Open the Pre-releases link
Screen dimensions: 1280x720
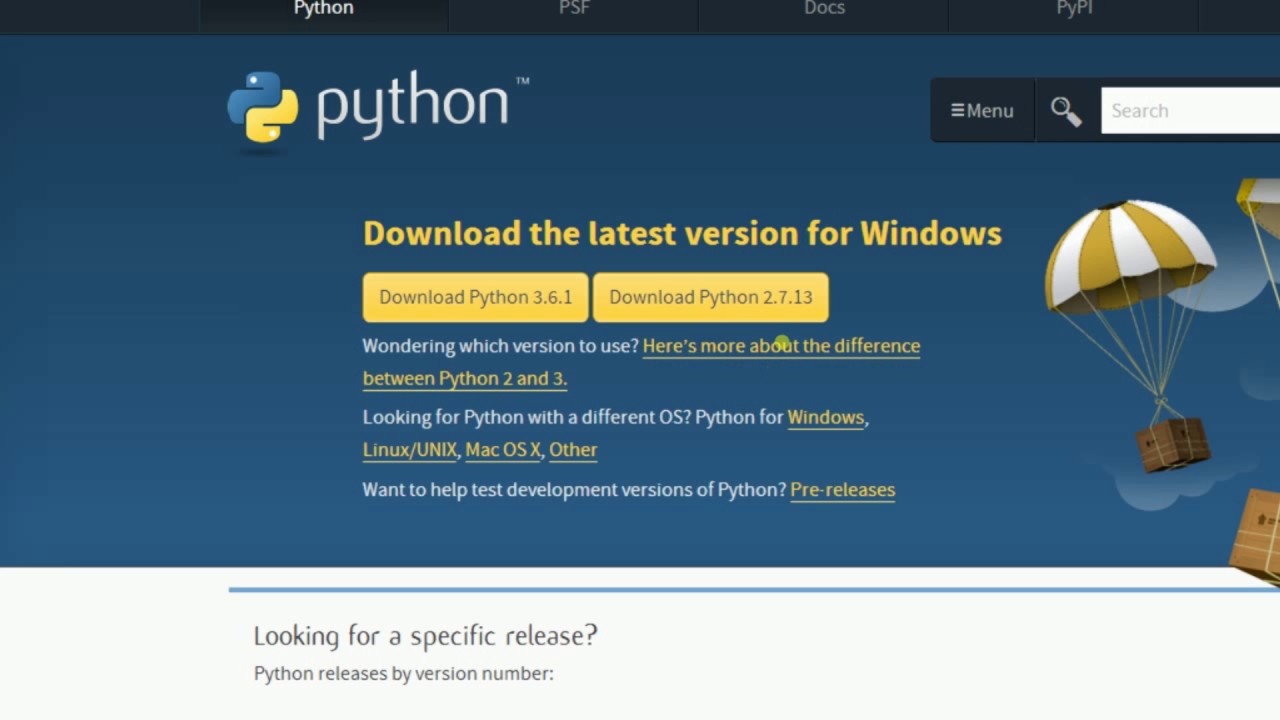click(x=842, y=490)
